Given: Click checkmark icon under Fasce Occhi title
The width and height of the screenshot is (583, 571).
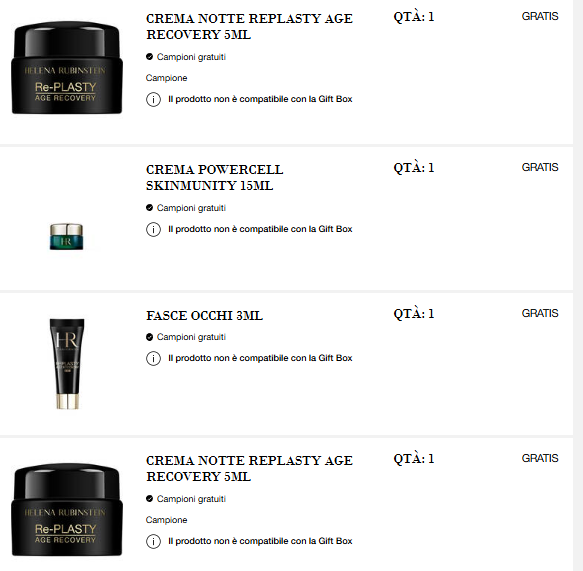Looking at the screenshot, I should pyautogui.click(x=149, y=337).
